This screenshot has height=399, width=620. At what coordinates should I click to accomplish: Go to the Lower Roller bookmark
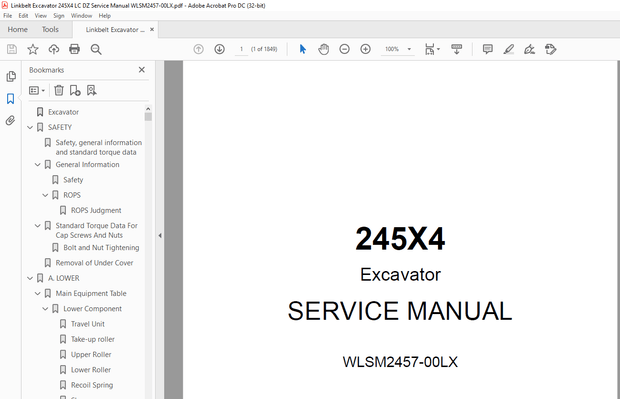pyautogui.click(x=91, y=370)
